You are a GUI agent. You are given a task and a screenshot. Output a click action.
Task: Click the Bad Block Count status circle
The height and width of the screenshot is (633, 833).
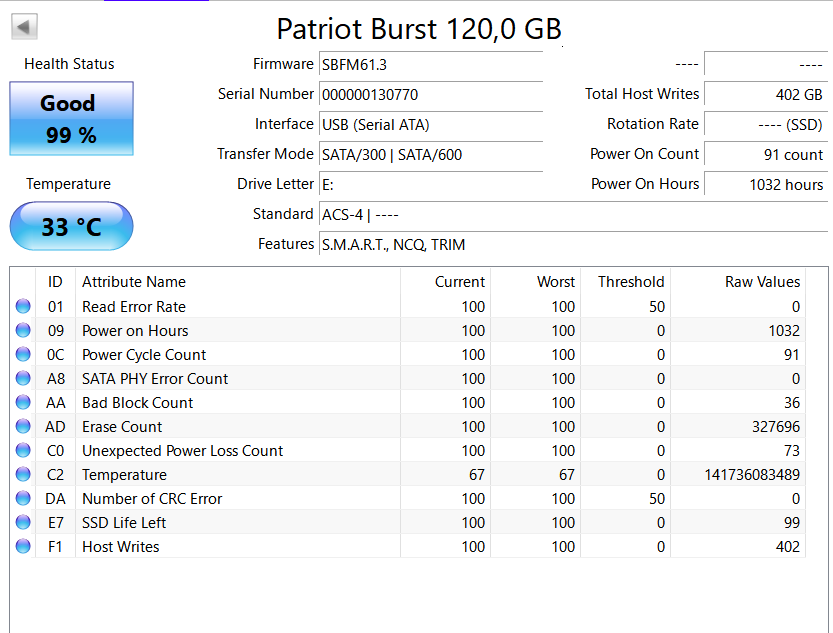pyautogui.click(x=23, y=403)
